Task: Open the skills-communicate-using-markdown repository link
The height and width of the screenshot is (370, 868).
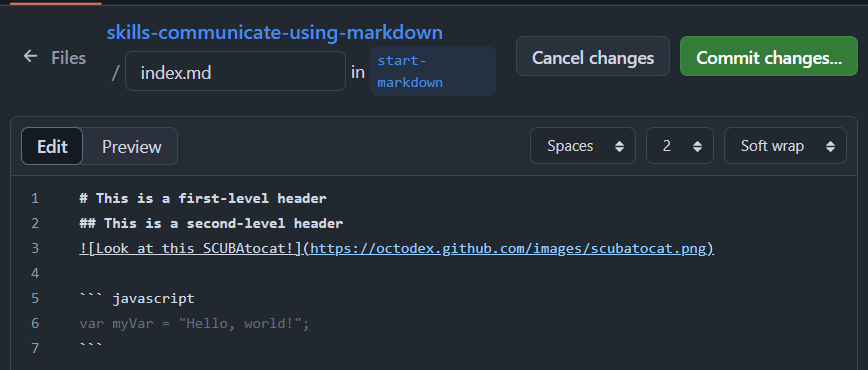Action: (275, 33)
